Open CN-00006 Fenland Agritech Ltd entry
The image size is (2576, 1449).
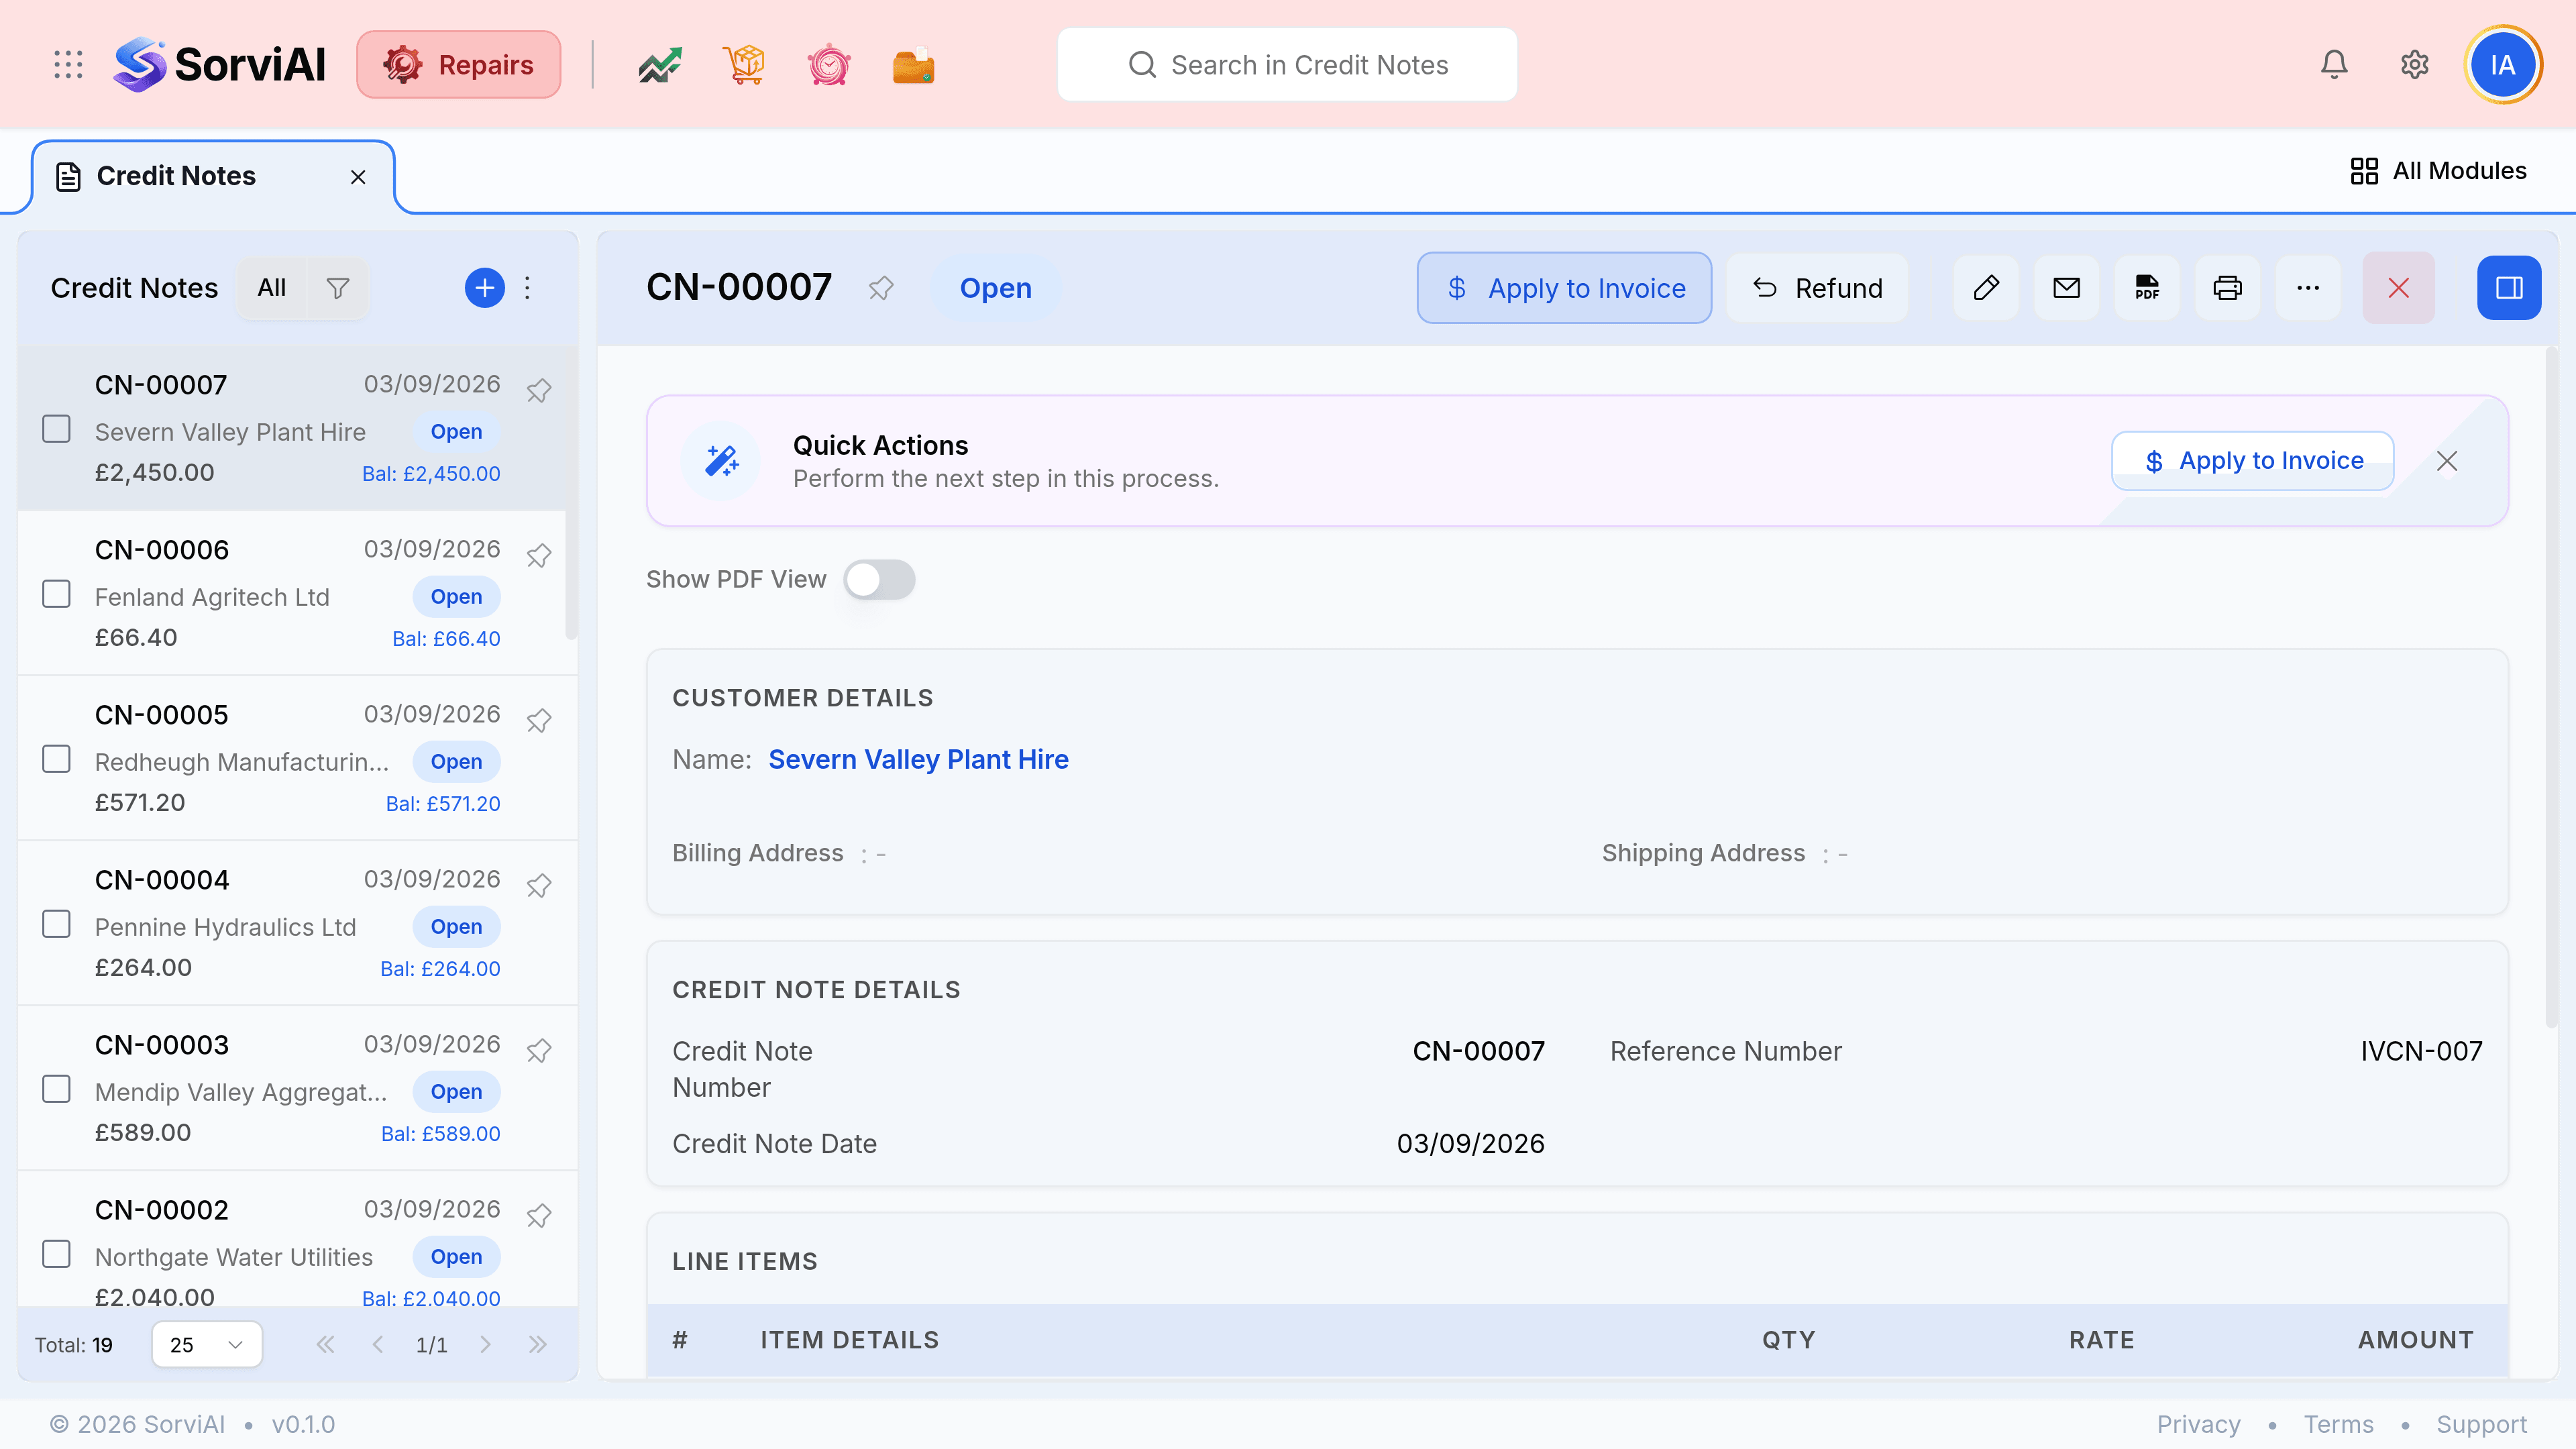(297, 594)
